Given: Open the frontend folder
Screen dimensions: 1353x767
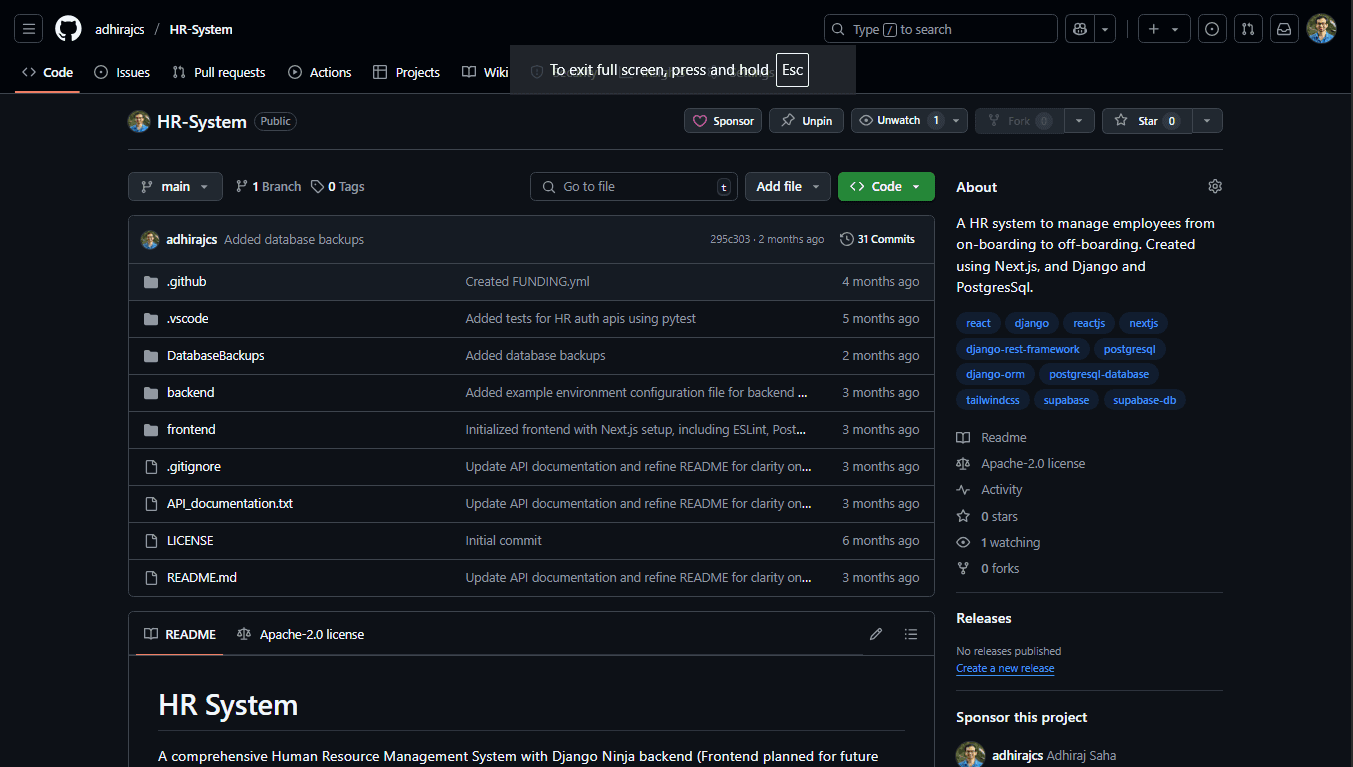Looking at the screenshot, I should click(191, 430).
